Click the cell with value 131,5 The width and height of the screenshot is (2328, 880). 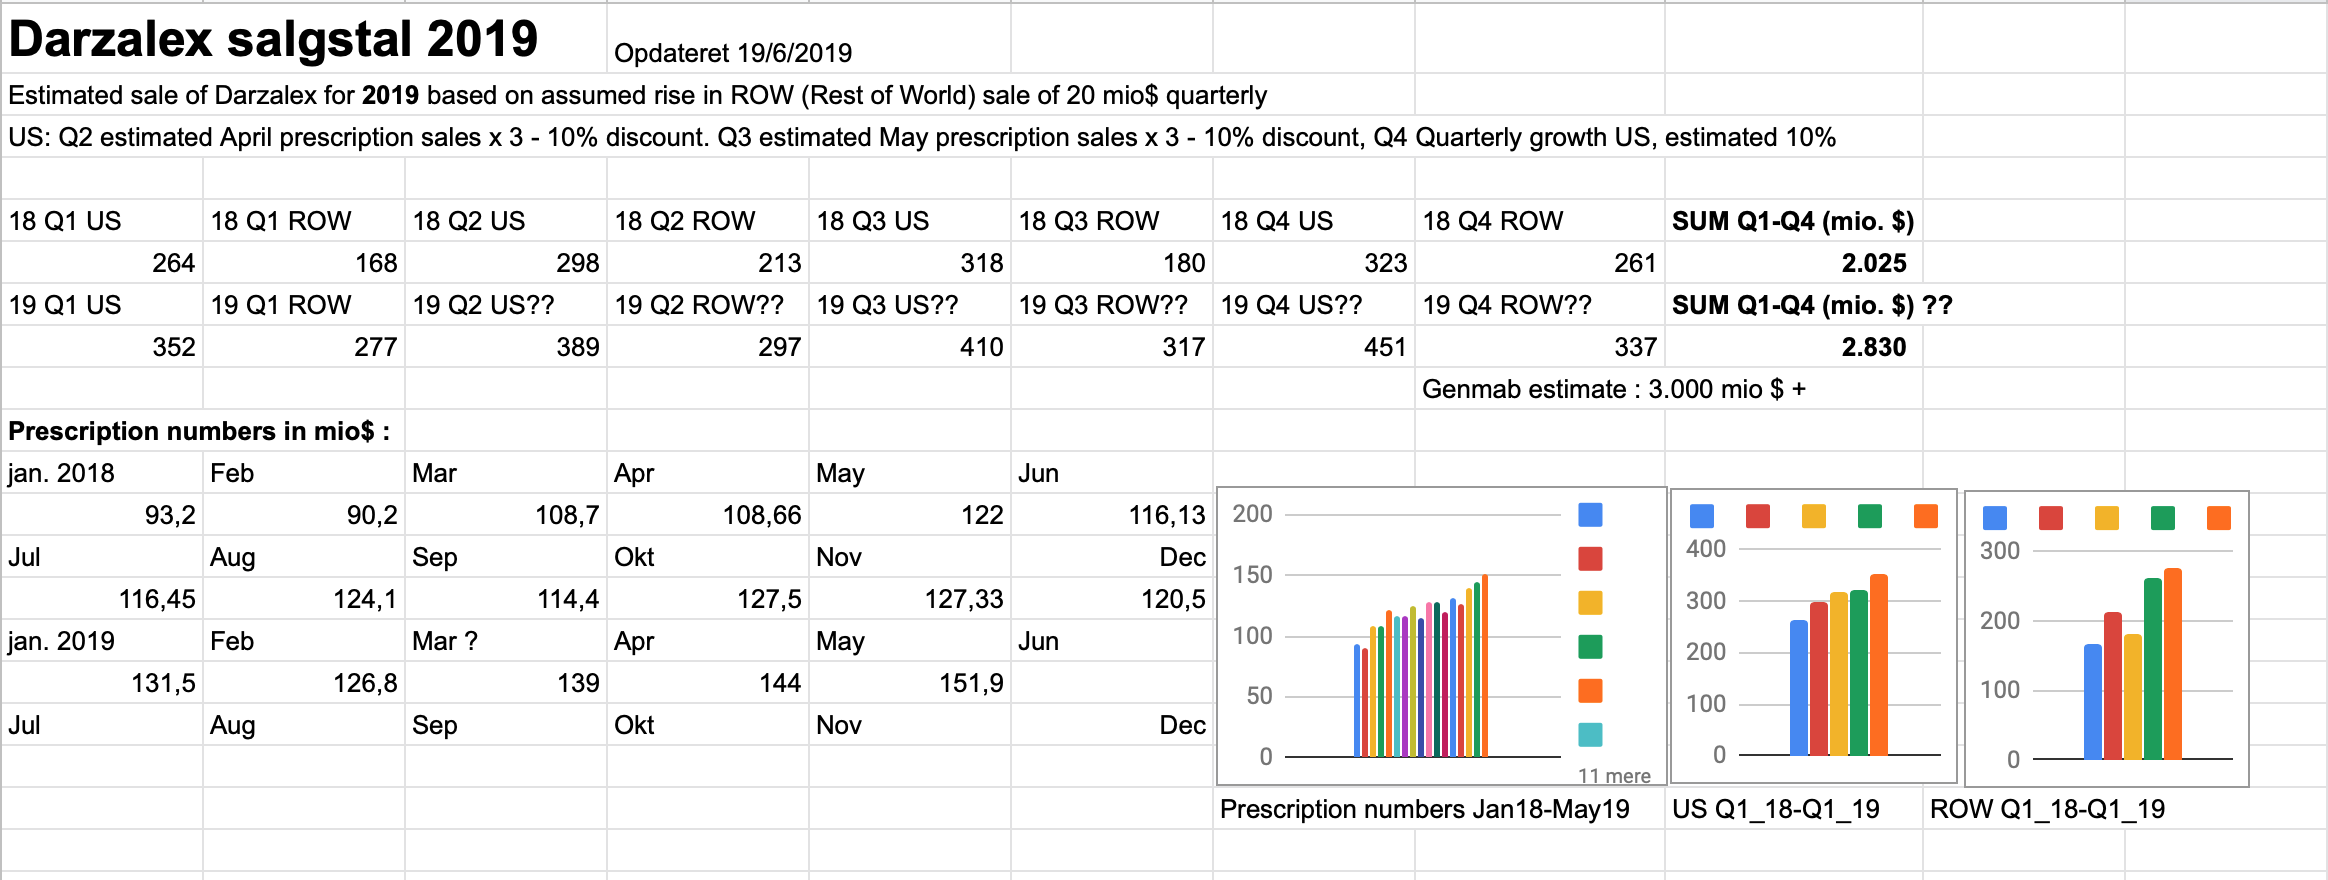tap(102, 682)
